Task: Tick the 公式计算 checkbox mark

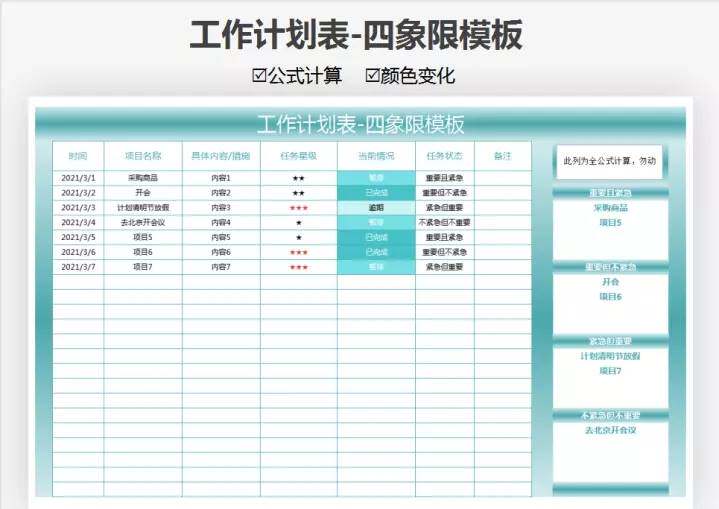Action: [259, 76]
